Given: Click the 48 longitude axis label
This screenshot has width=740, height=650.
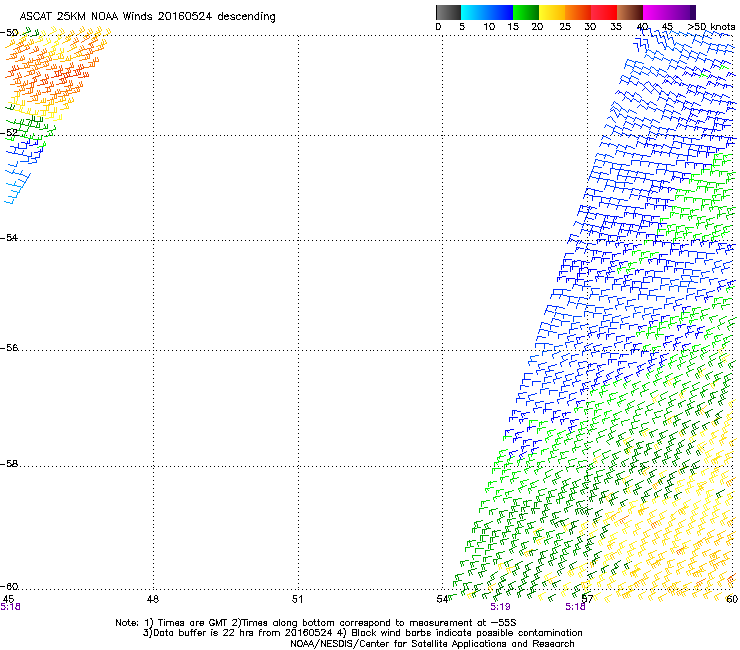Looking at the screenshot, I should [x=153, y=599].
